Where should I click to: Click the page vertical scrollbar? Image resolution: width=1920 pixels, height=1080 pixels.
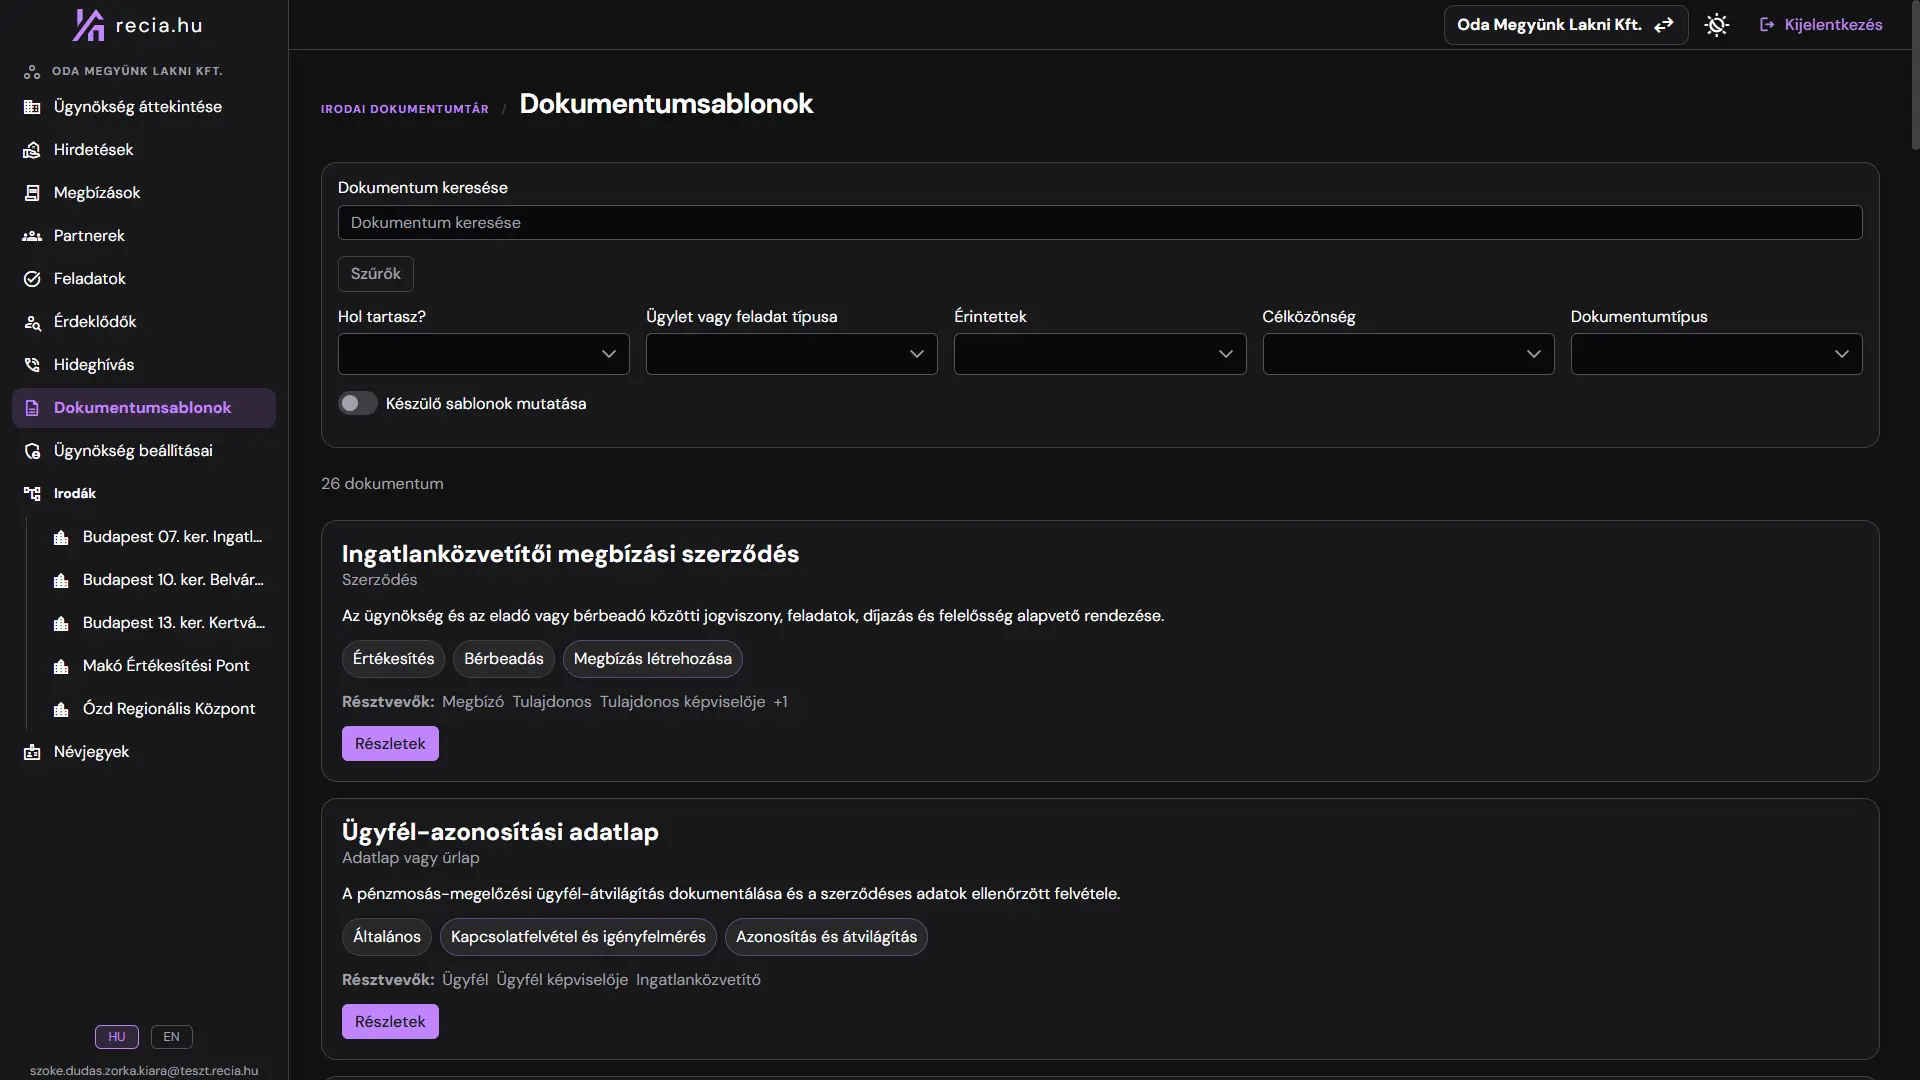click(1915, 75)
